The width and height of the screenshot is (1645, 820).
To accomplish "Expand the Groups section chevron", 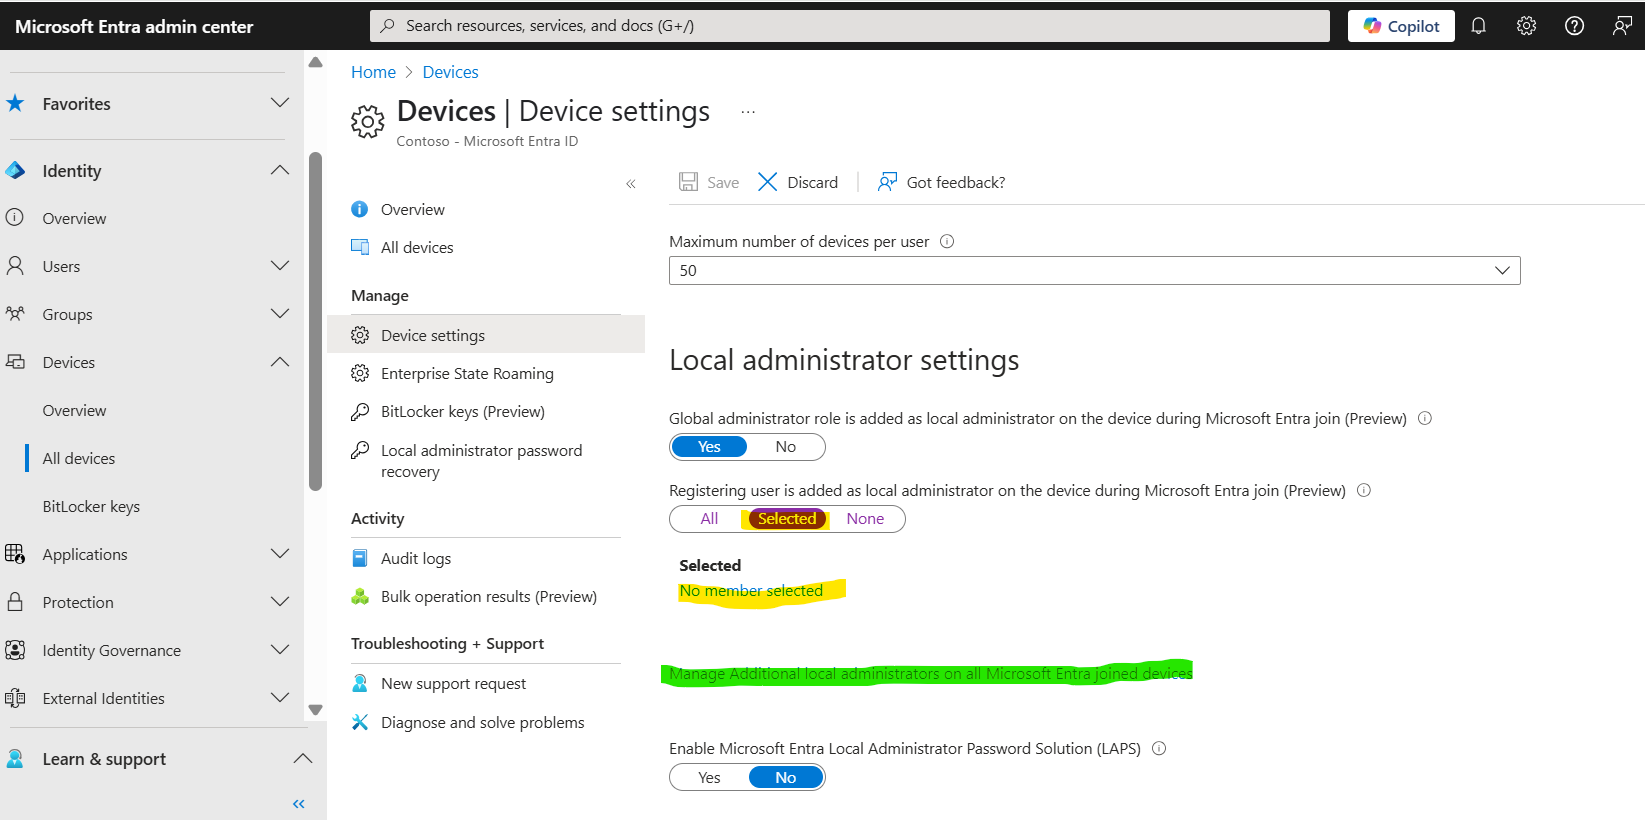I will (x=280, y=314).
